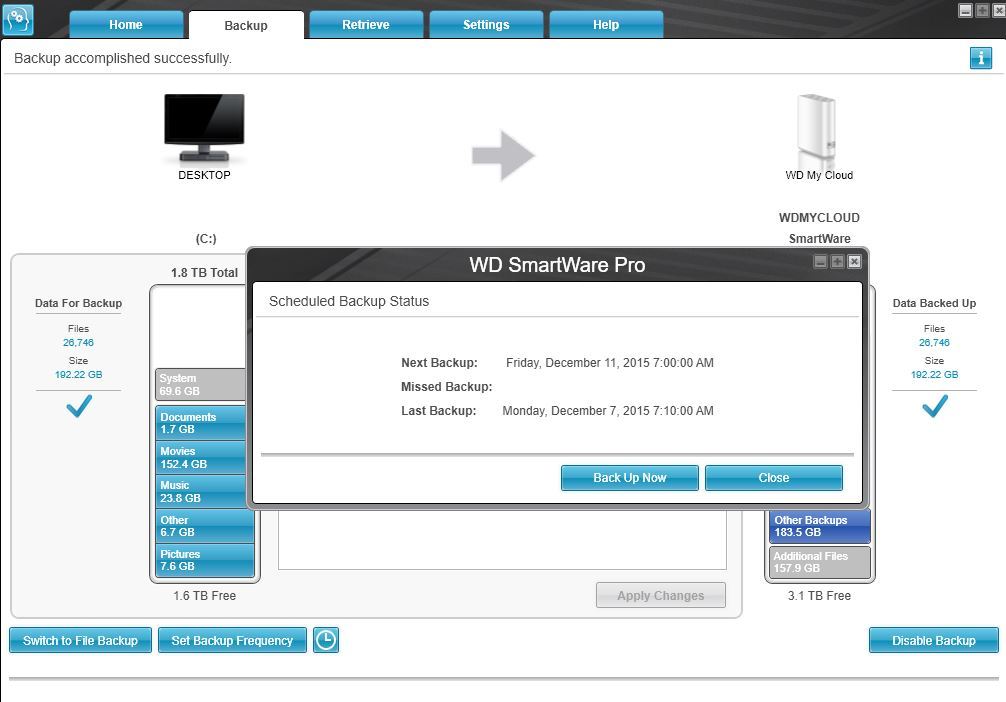Click the blue checkmark under Data For Backup

pyautogui.click(x=77, y=407)
